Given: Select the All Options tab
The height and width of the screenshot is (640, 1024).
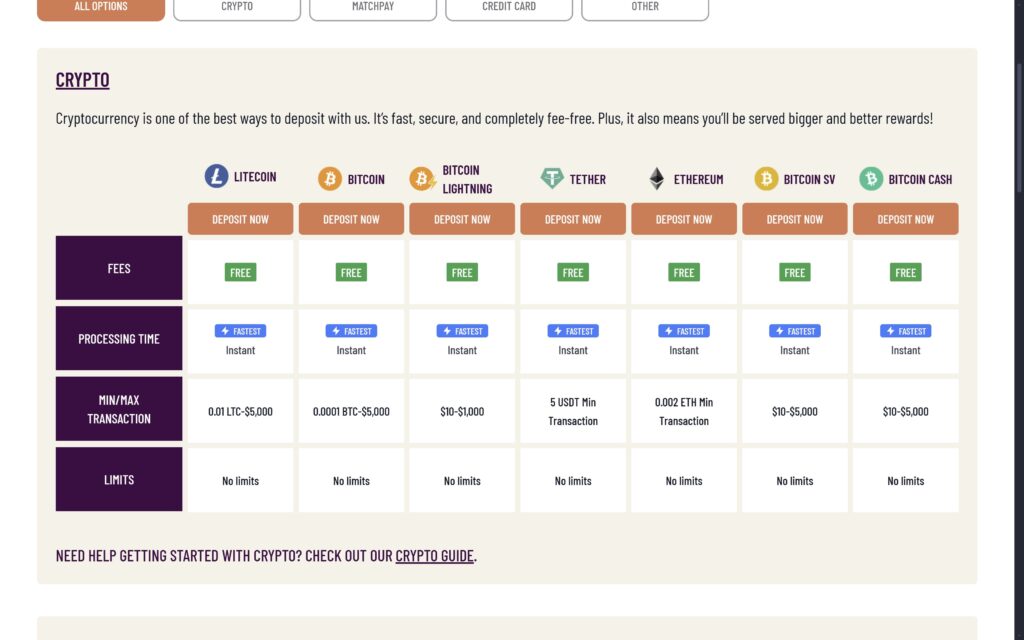Looking at the screenshot, I should tap(100, 8).
